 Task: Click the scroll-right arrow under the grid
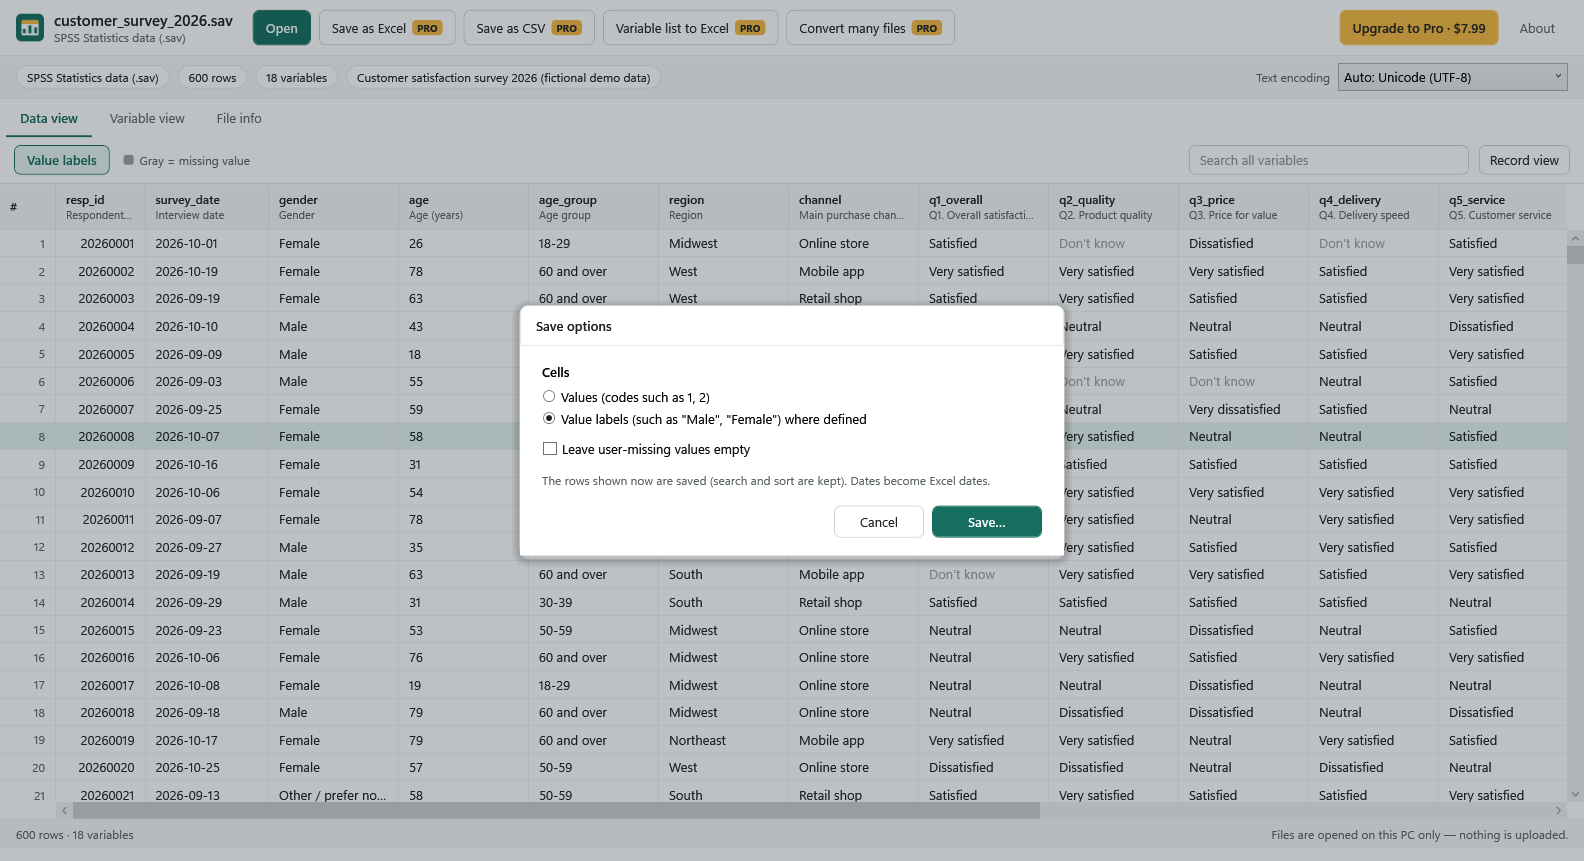1558,810
